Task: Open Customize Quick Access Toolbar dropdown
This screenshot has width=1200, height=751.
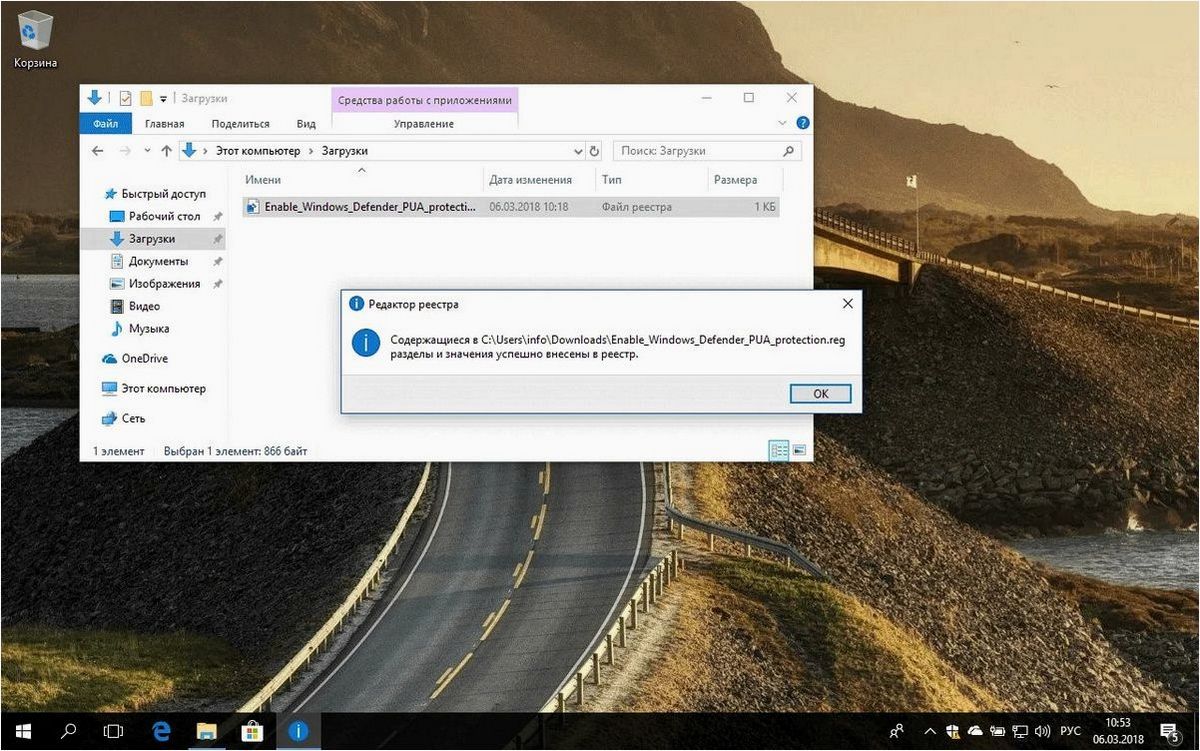Action: click(x=163, y=98)
